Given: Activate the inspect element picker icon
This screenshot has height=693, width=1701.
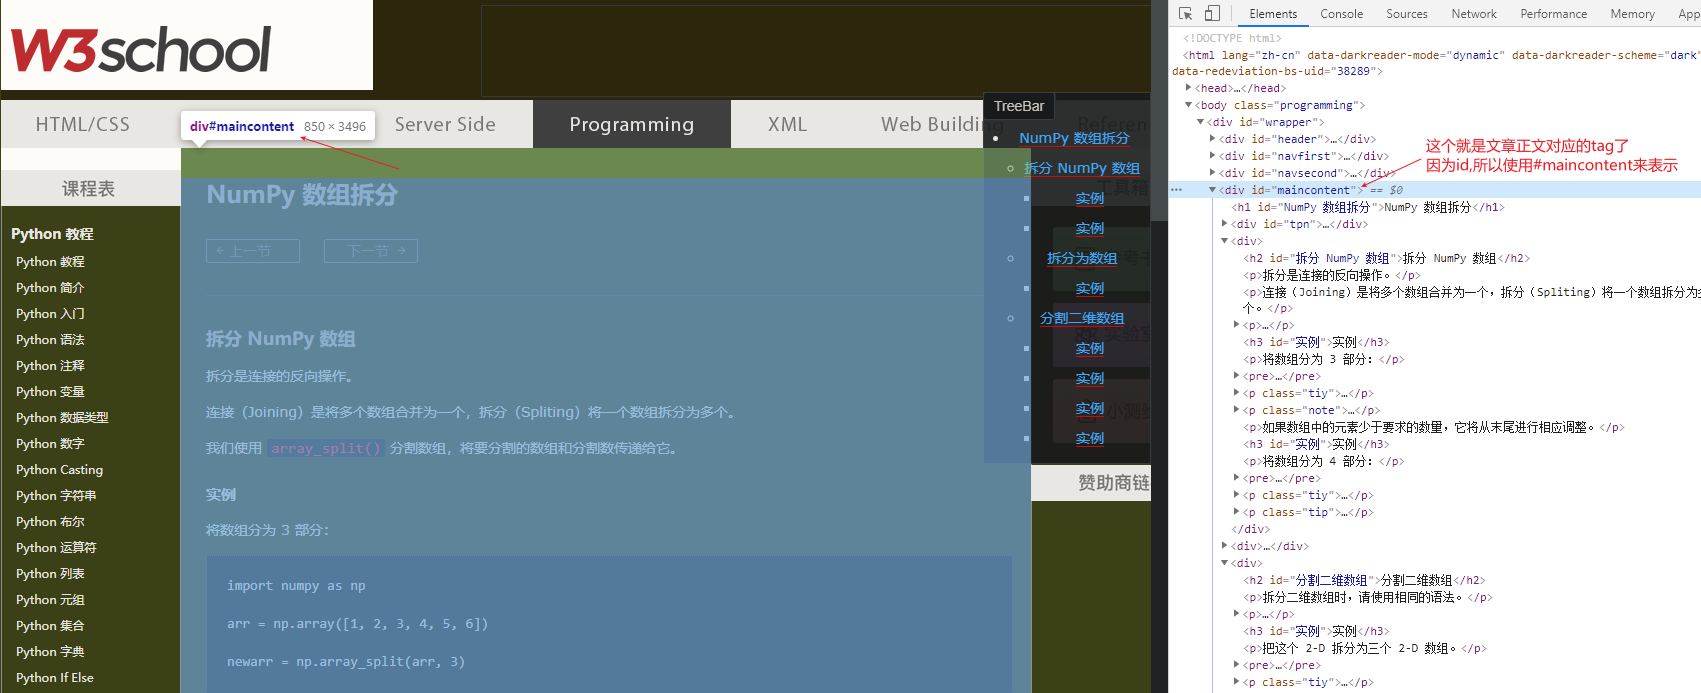Looking at the screenshot, I should coord(1185,14).
